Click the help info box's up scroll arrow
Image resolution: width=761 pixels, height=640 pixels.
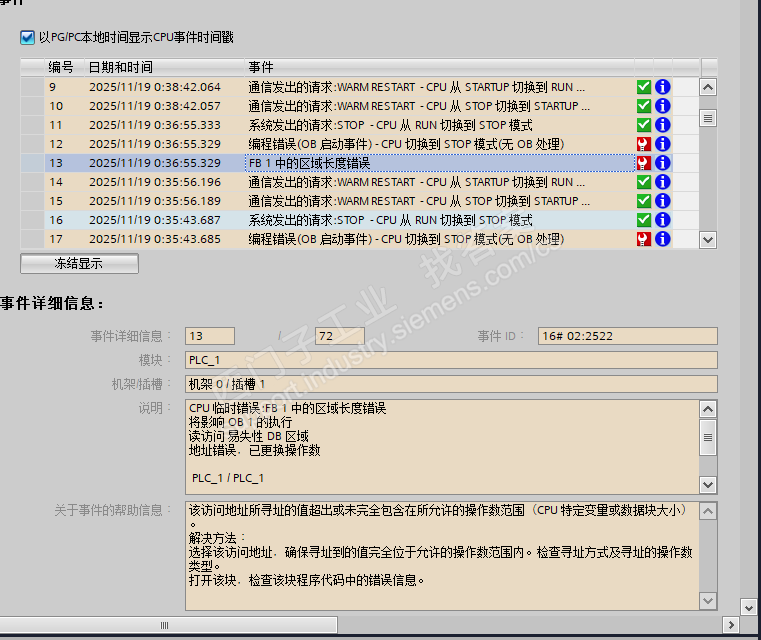[708, 511]
